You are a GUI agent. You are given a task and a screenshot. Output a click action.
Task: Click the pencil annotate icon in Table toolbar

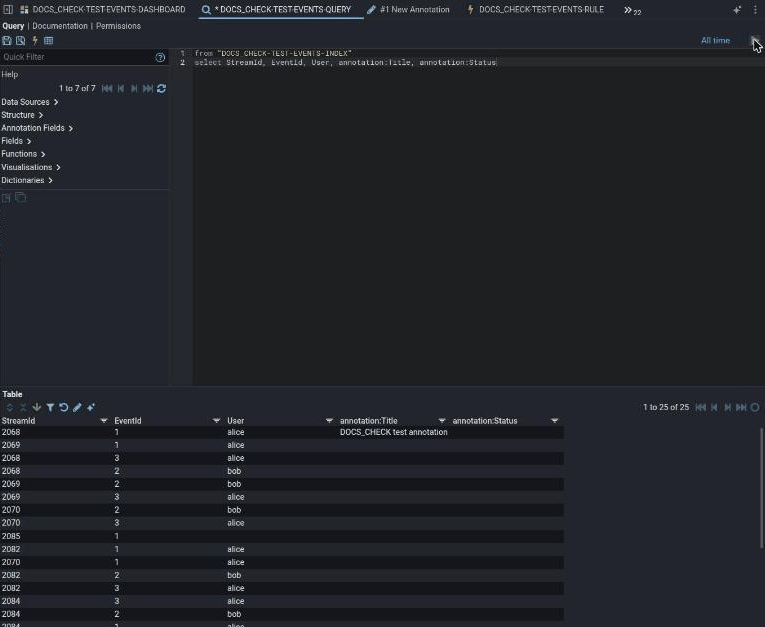[x=77, y=407]
